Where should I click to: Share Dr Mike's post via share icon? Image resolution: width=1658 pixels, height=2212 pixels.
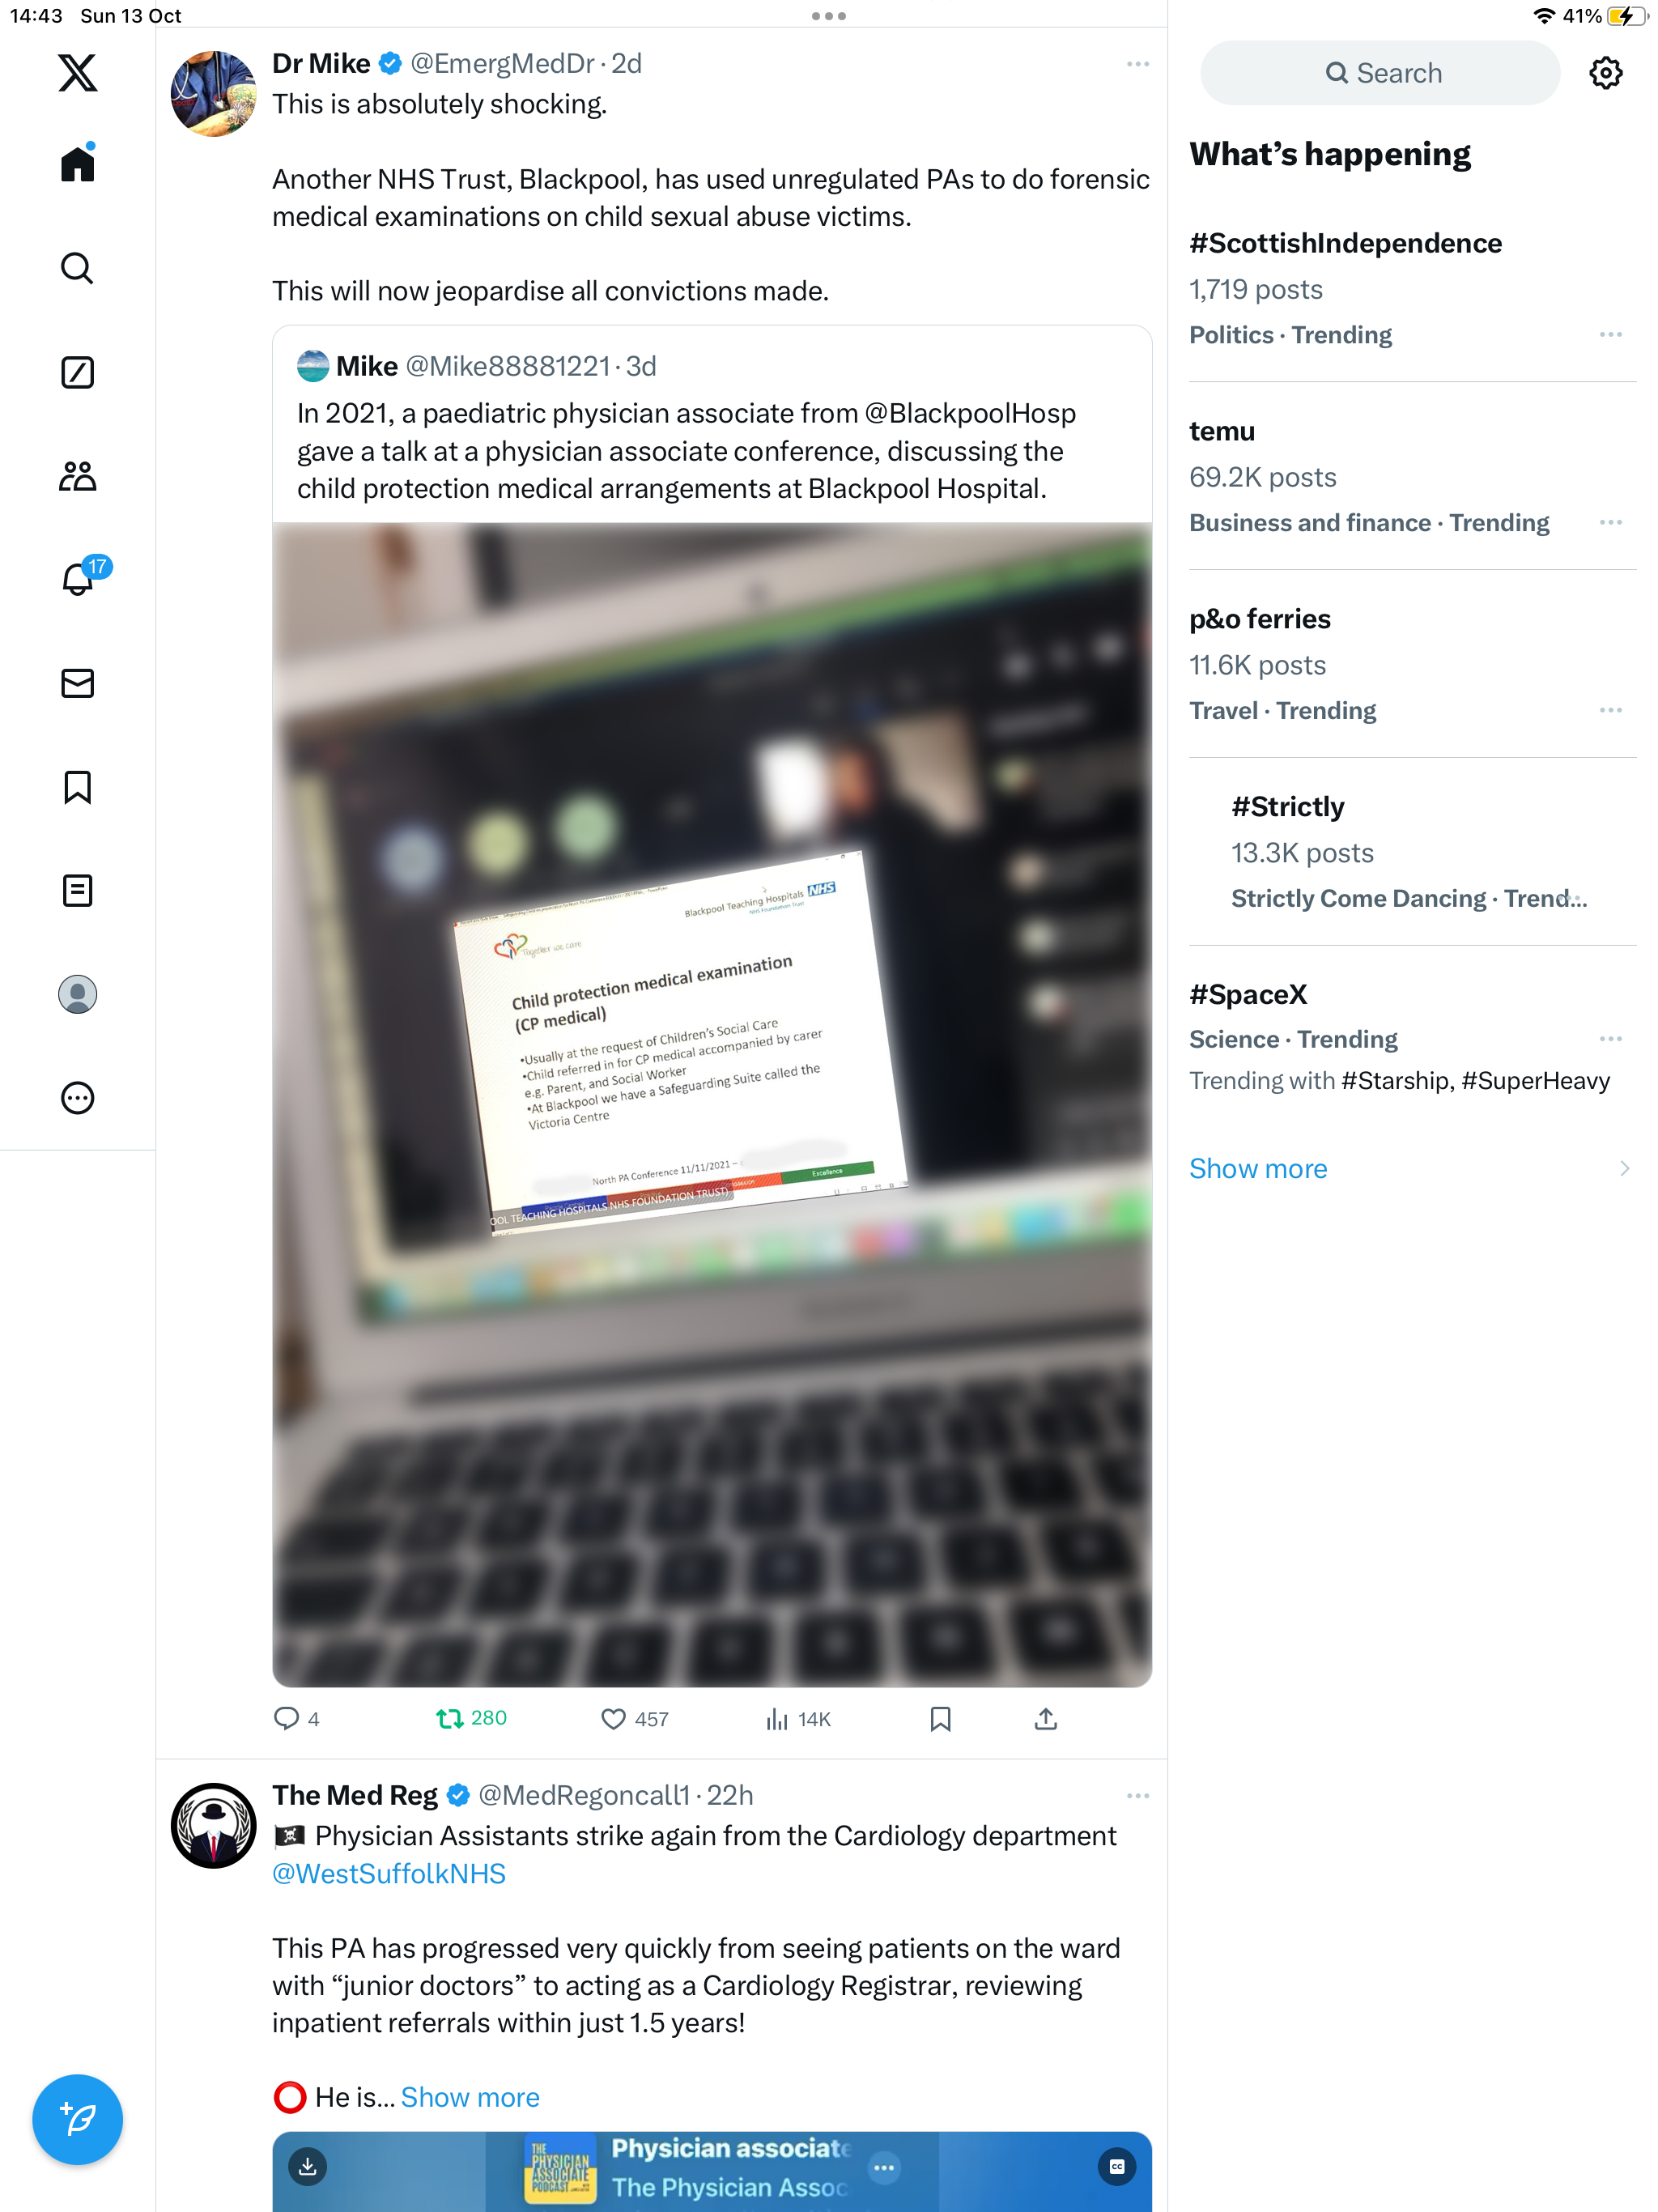(1045, 1718)
